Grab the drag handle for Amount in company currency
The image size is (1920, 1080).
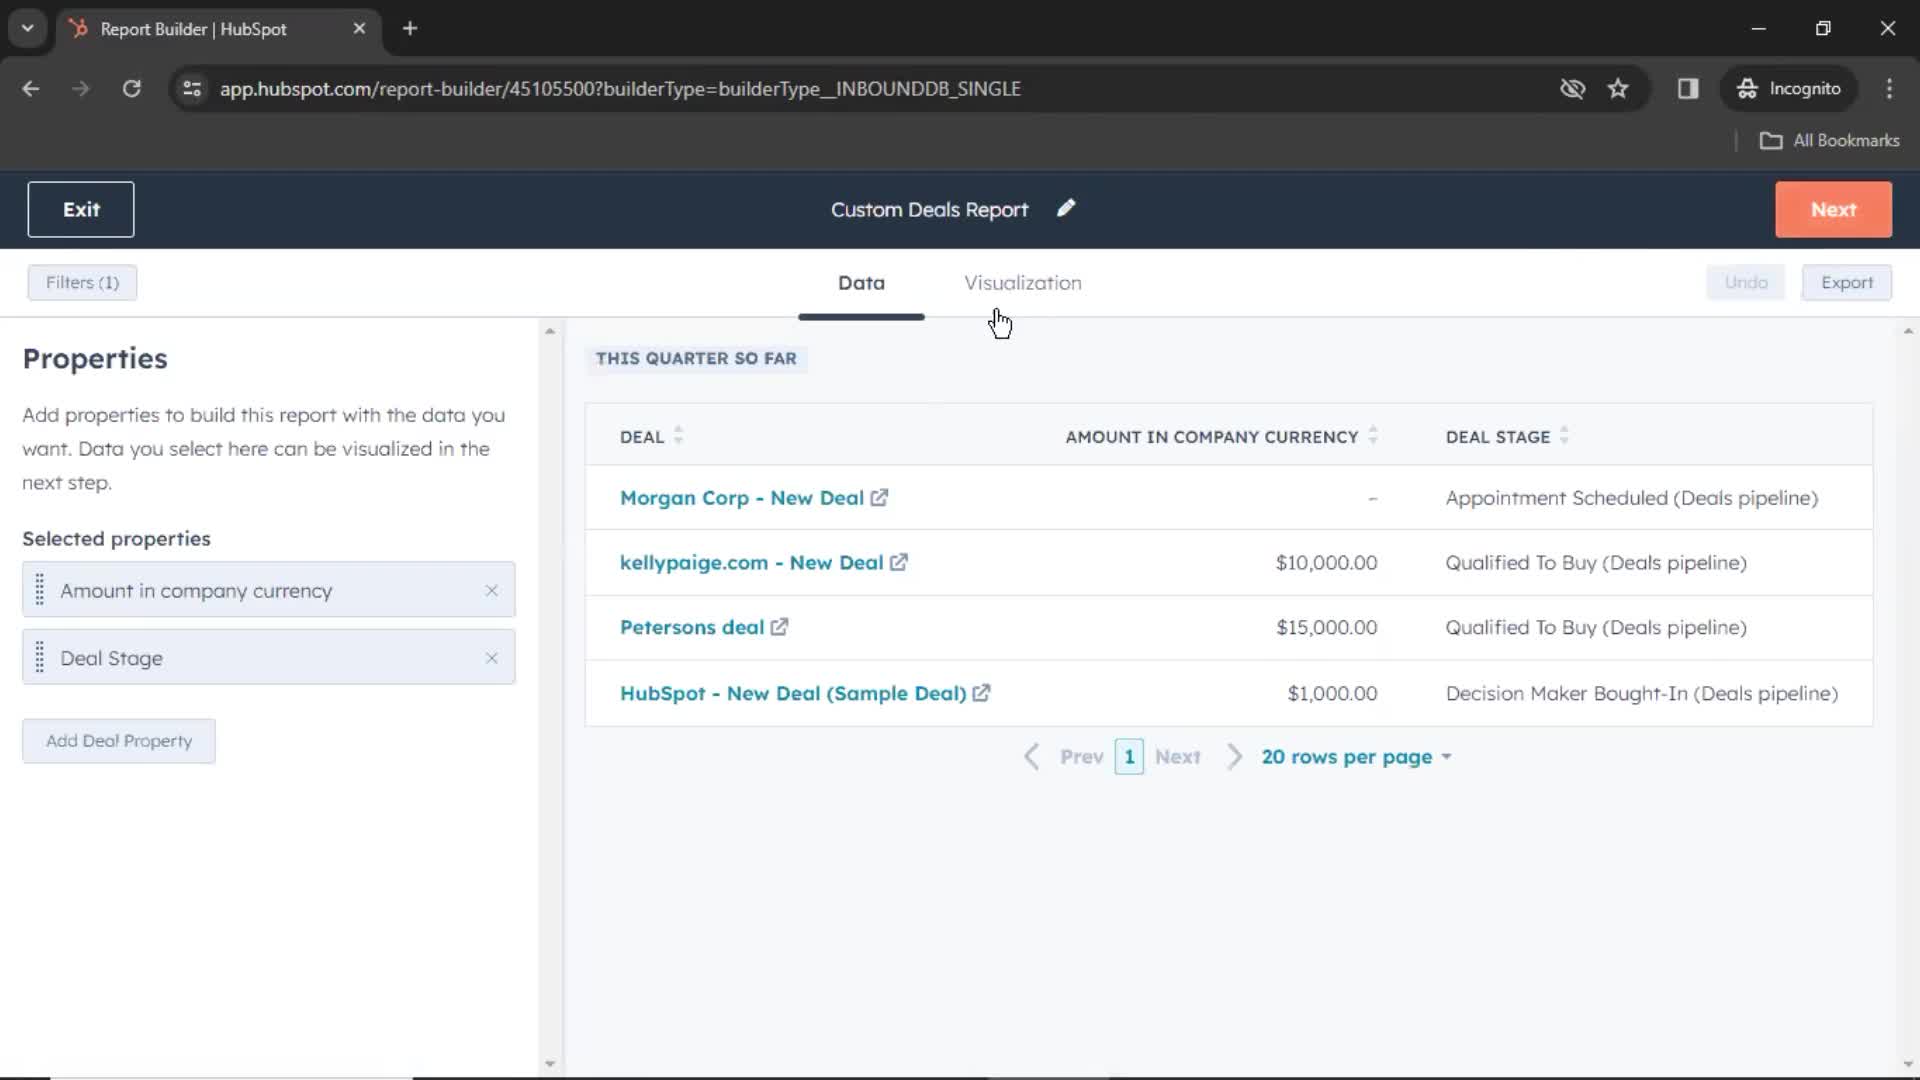tap(40, 590)
